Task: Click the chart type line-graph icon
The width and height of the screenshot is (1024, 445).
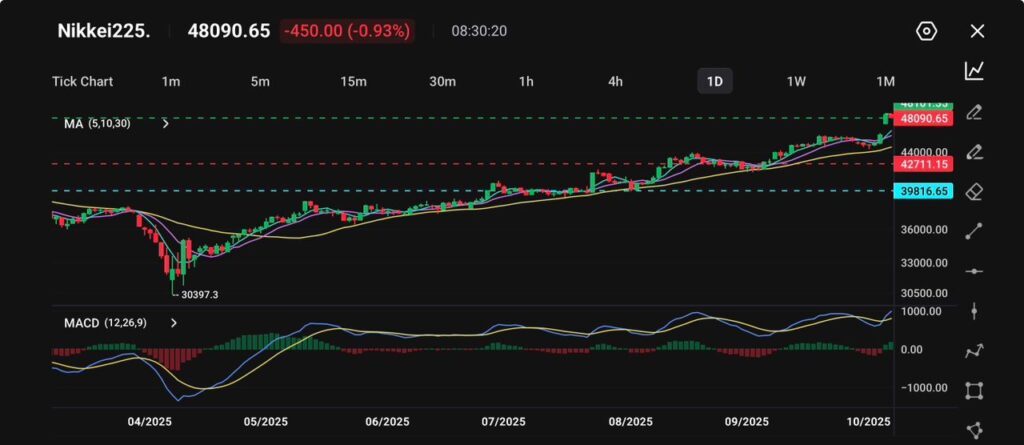Action: coord(974,71)
